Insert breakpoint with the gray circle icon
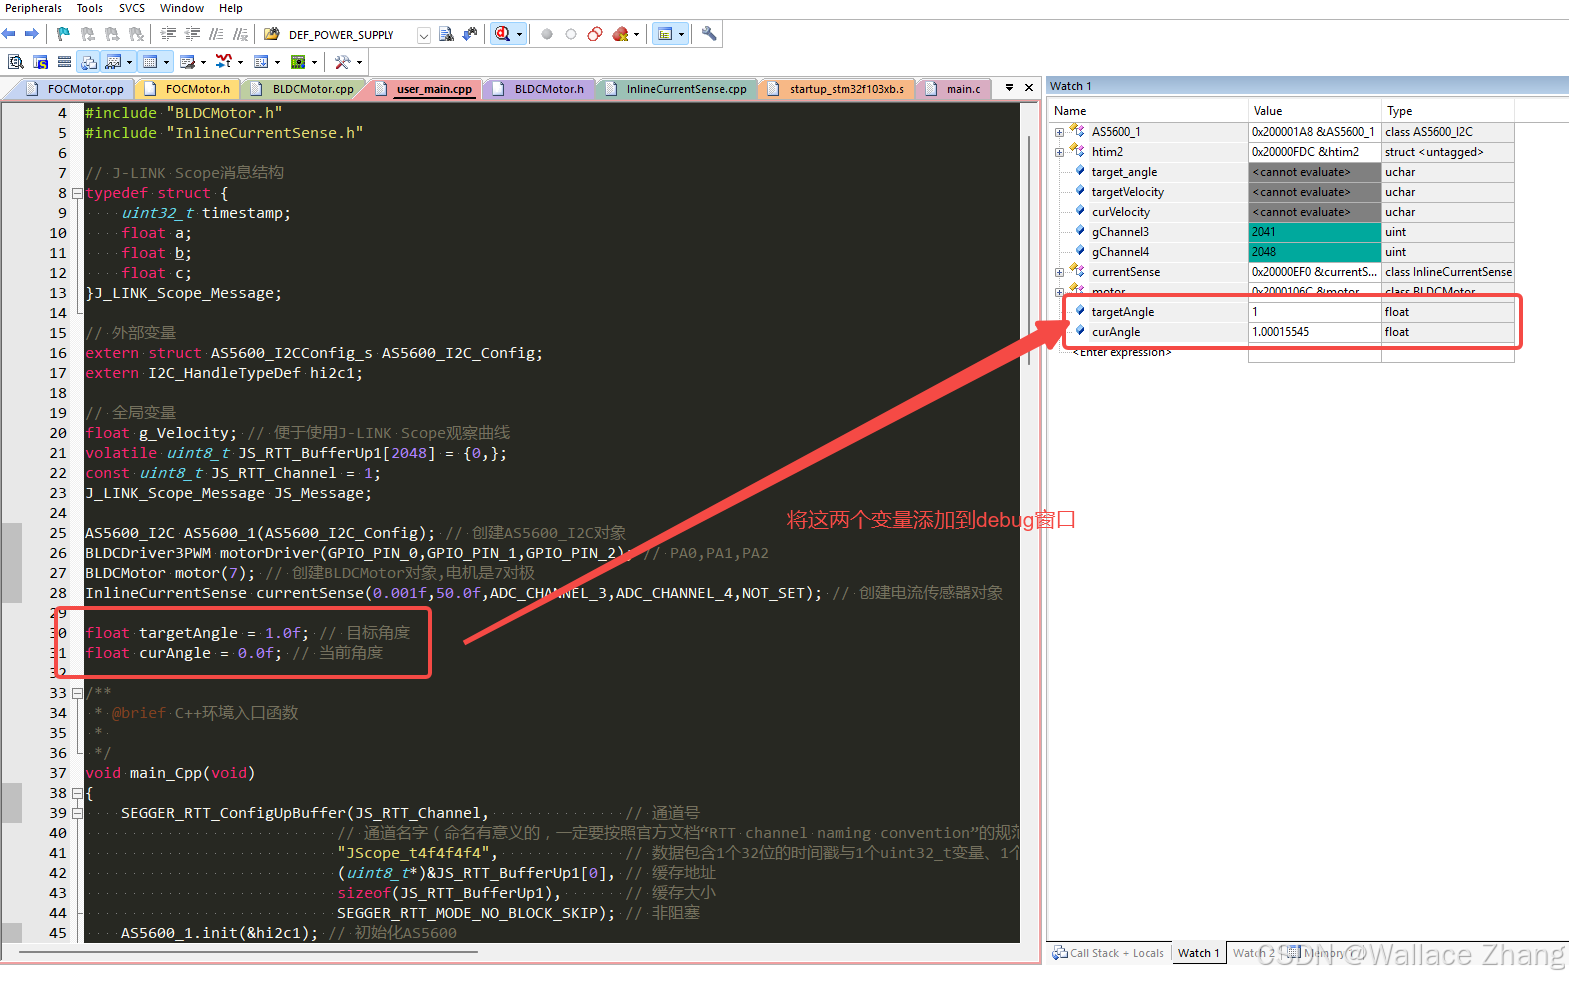The height and width of the screenshot is (982, 1569). click(x=547, y=34)
